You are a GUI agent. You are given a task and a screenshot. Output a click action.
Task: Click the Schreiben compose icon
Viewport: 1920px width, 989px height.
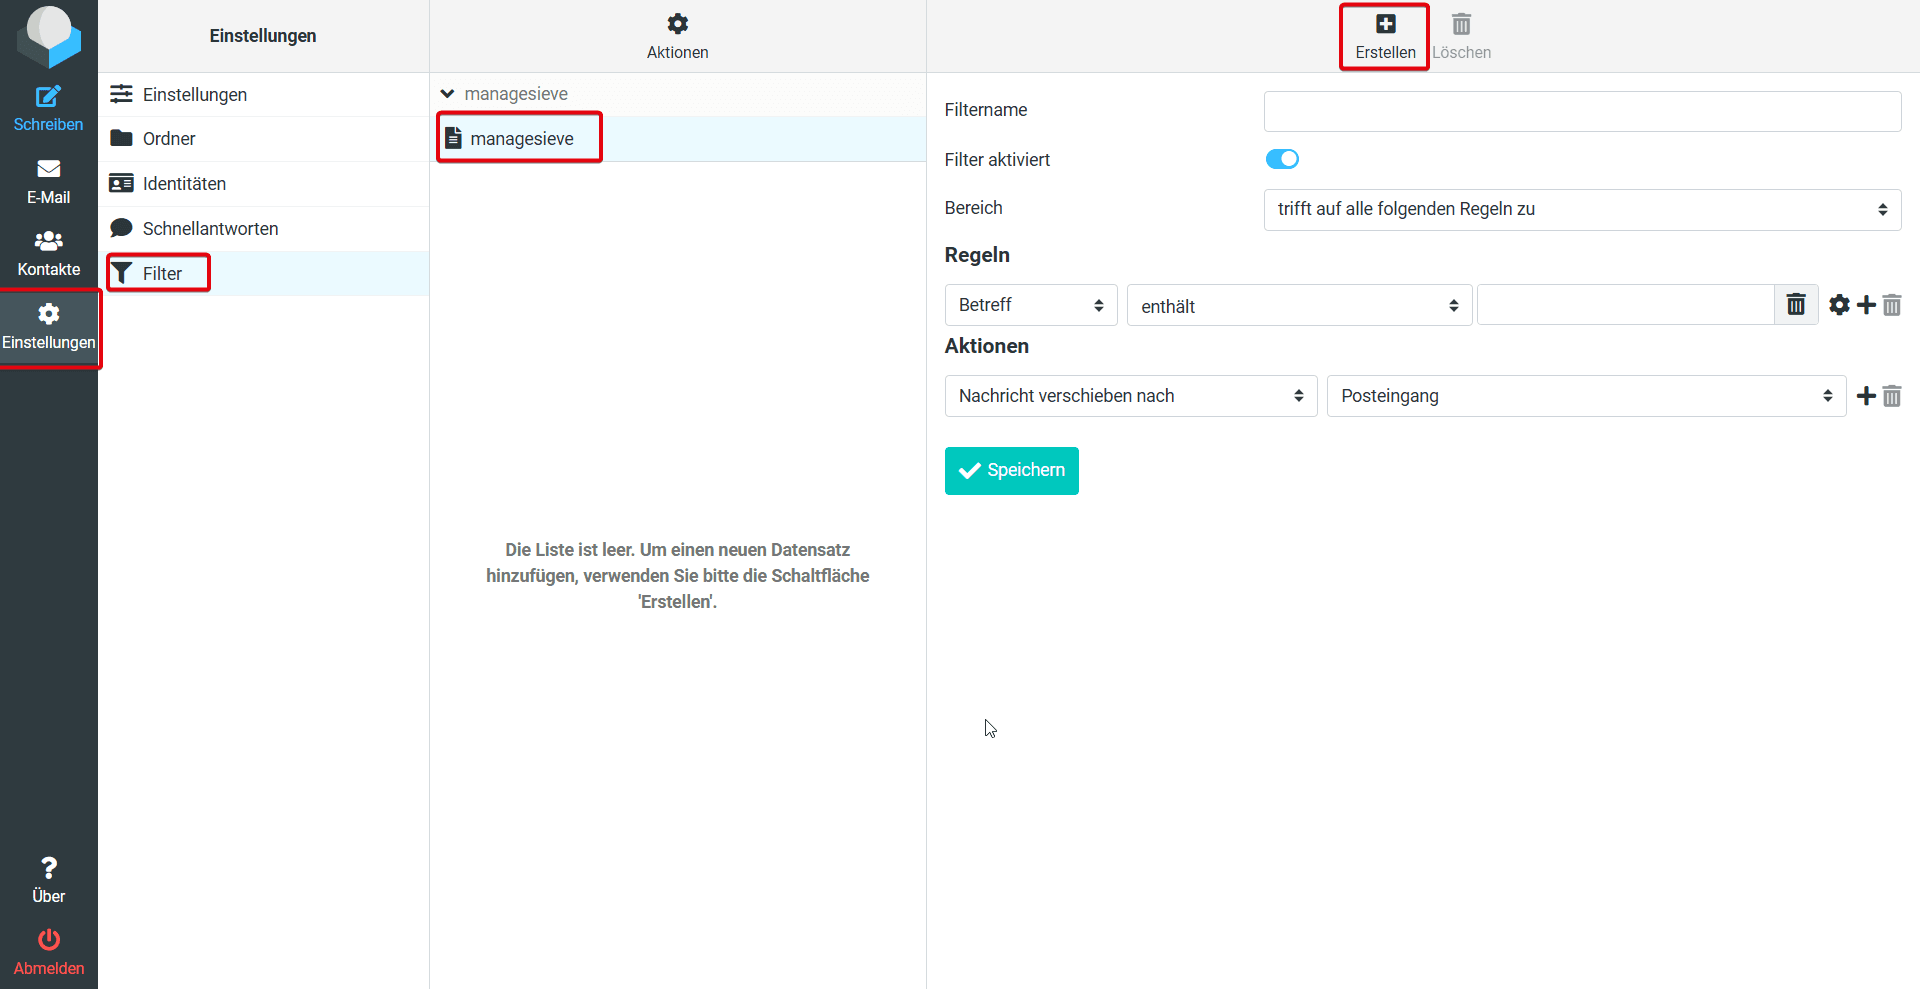coord(48,97)
